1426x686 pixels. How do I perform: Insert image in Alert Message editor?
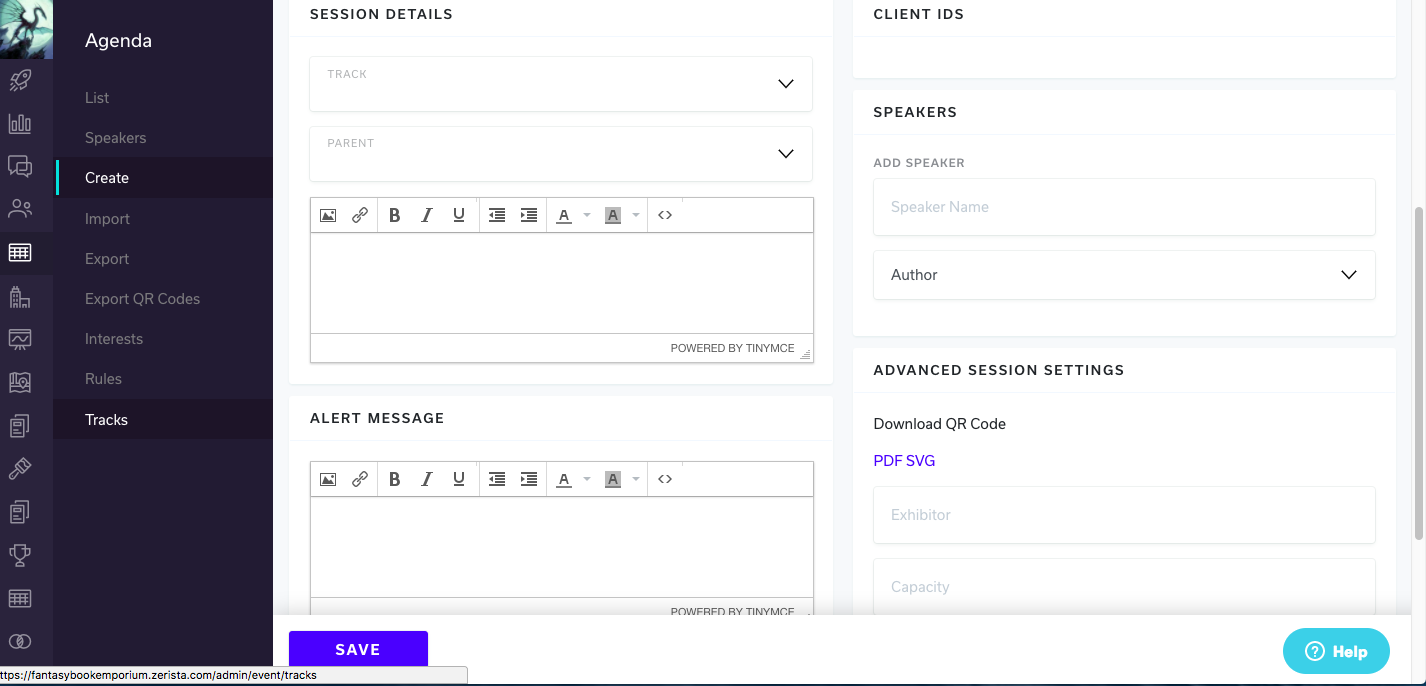[328, 479]
